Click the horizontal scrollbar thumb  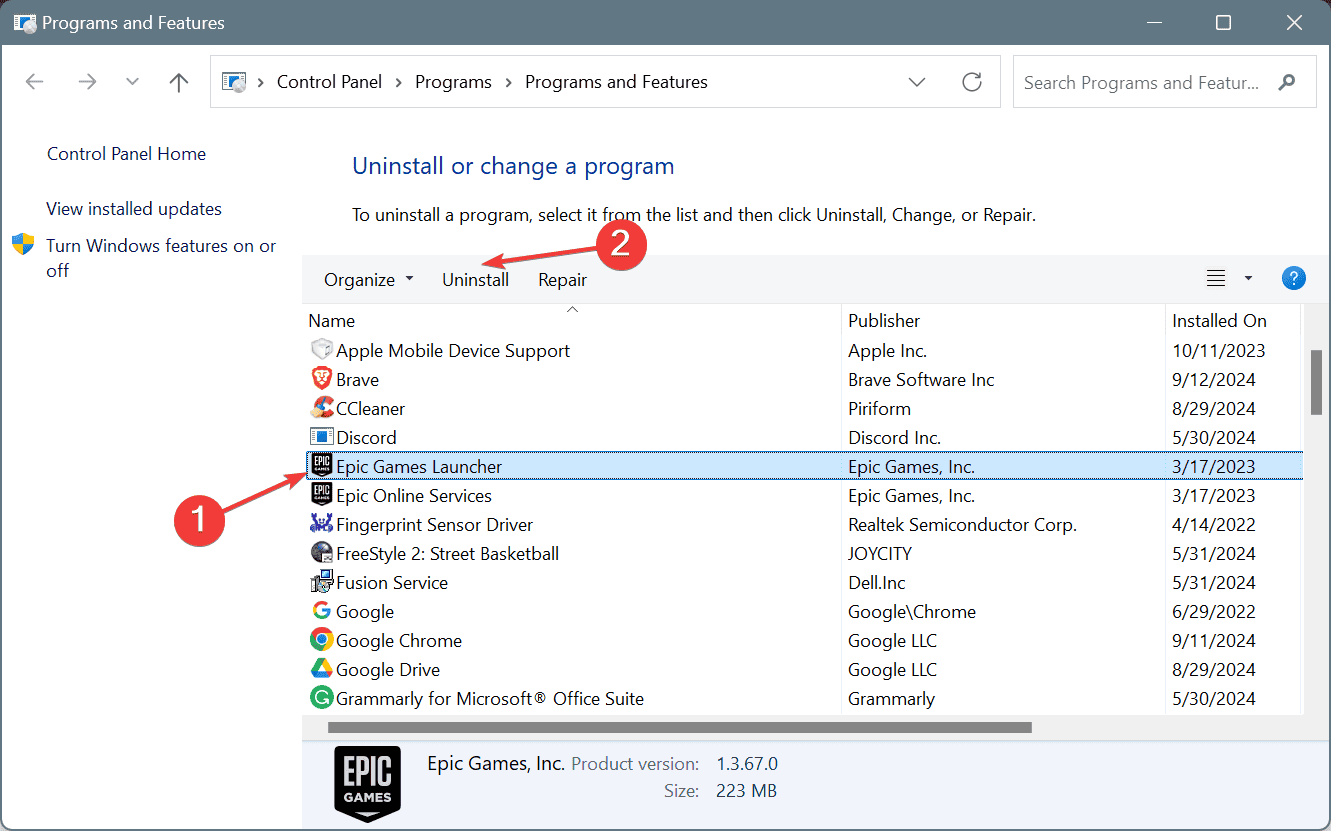point(679,728)
